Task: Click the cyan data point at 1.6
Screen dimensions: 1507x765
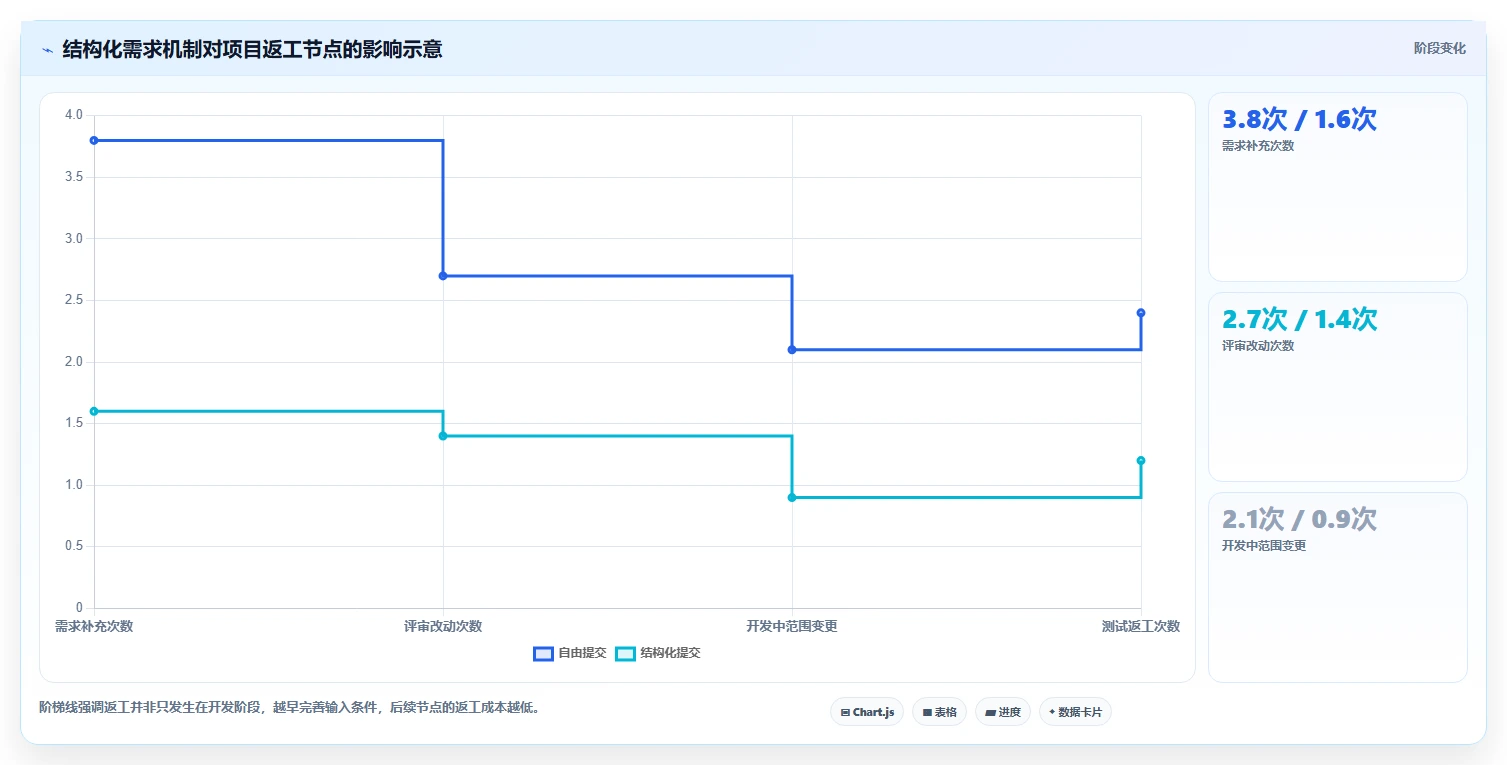Action: pos(94,411)
